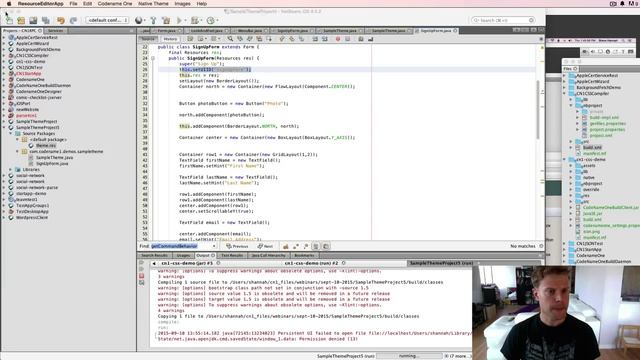Select the Output tab
Screen dimensions: 640x360
click(x=204, y=255)
